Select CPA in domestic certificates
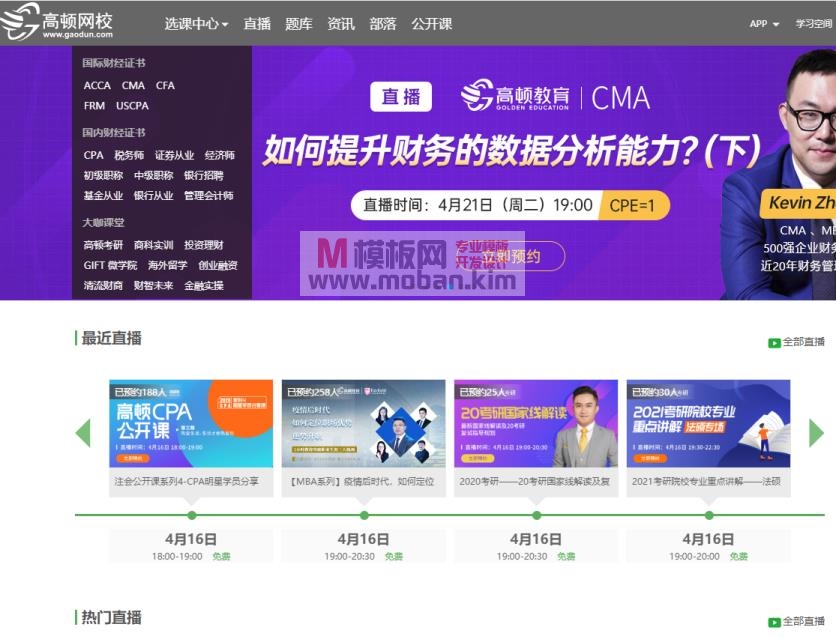The width and height of the screenshot is (836, 639). [93, 155]
